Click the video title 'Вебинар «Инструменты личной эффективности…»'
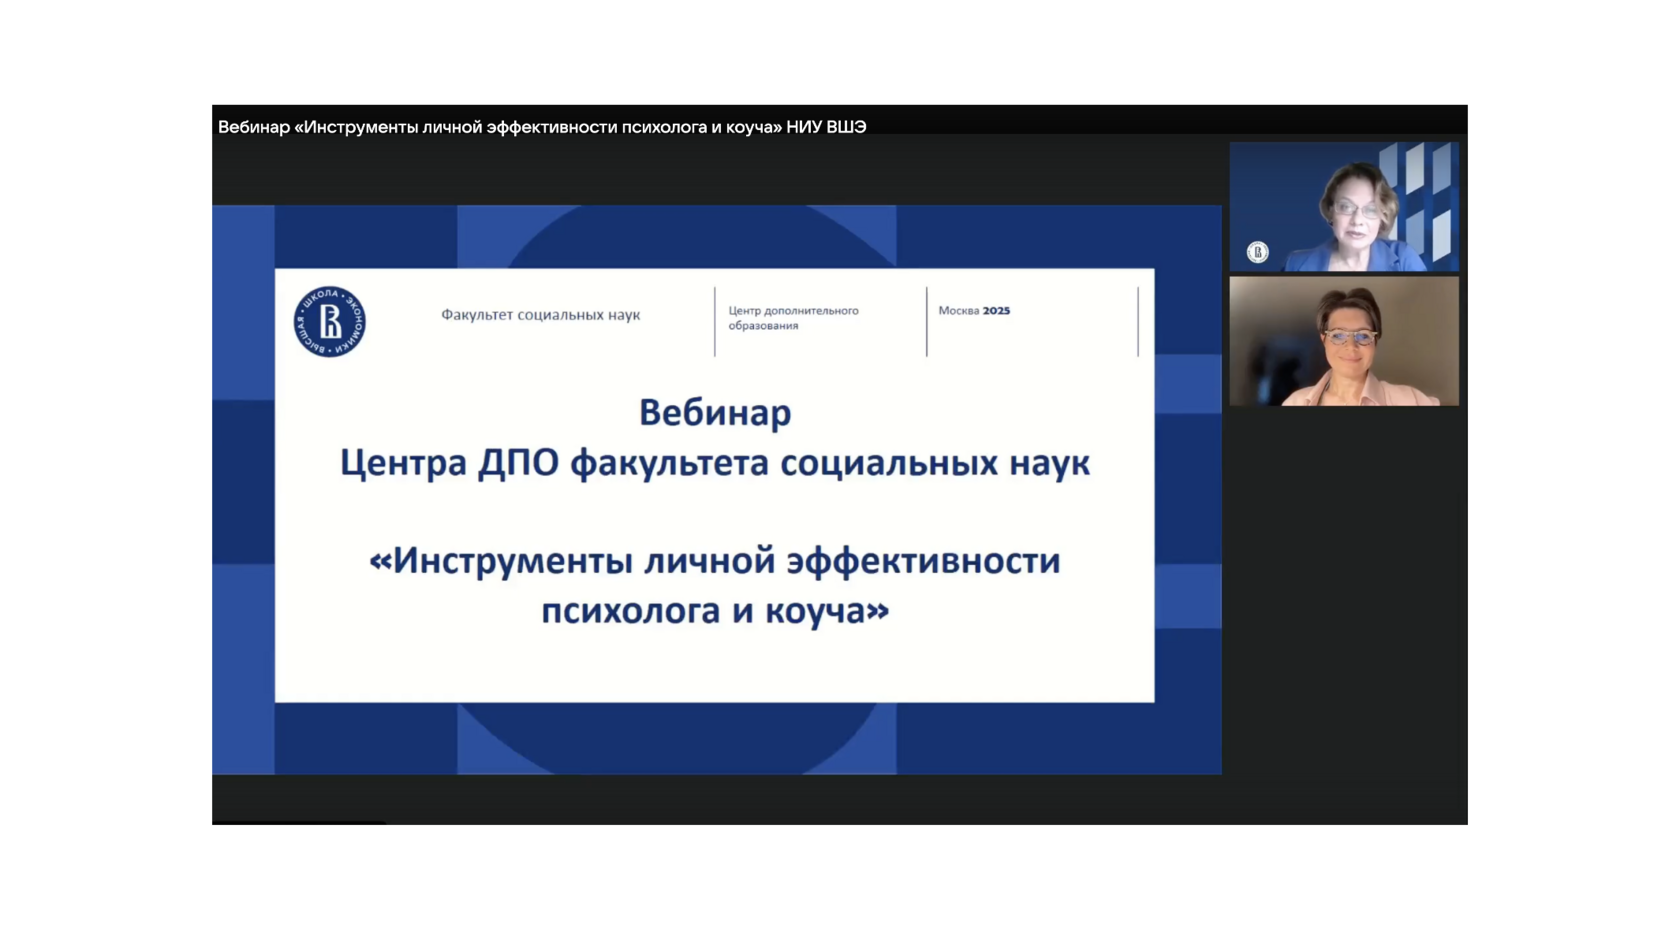The height and width of the screenshot is (925, 1680). [542, 127]
